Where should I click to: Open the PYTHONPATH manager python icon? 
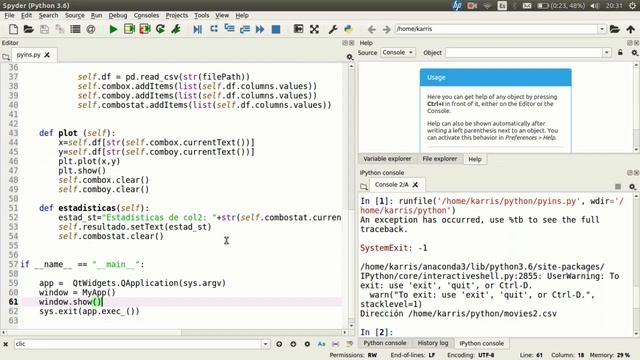point(348,29)
